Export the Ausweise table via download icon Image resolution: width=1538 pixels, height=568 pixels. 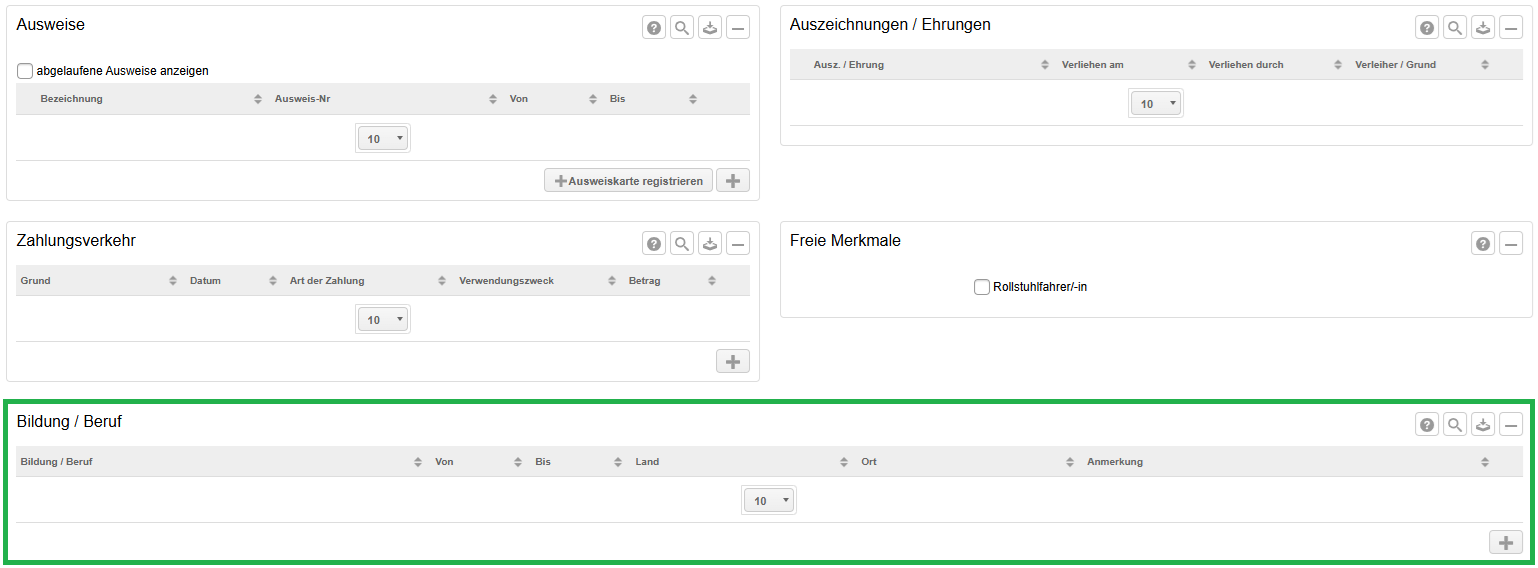(710, 28)
